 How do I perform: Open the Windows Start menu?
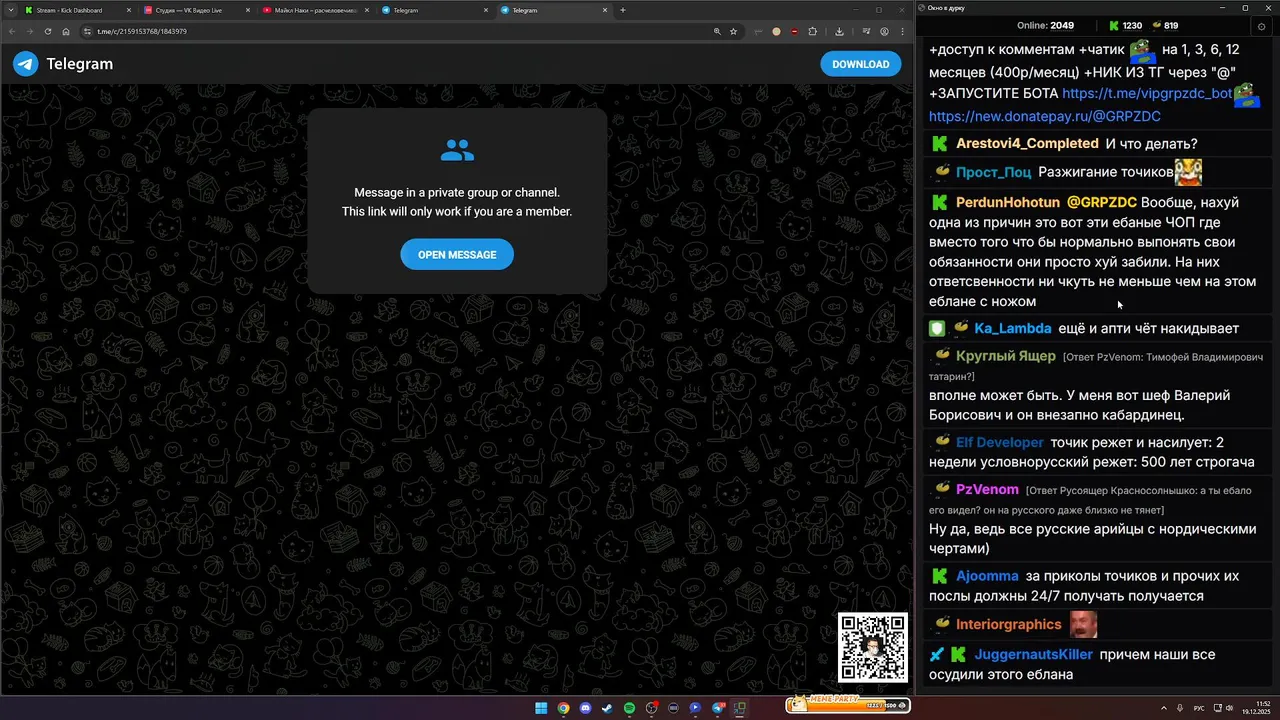tap(541, 708)
